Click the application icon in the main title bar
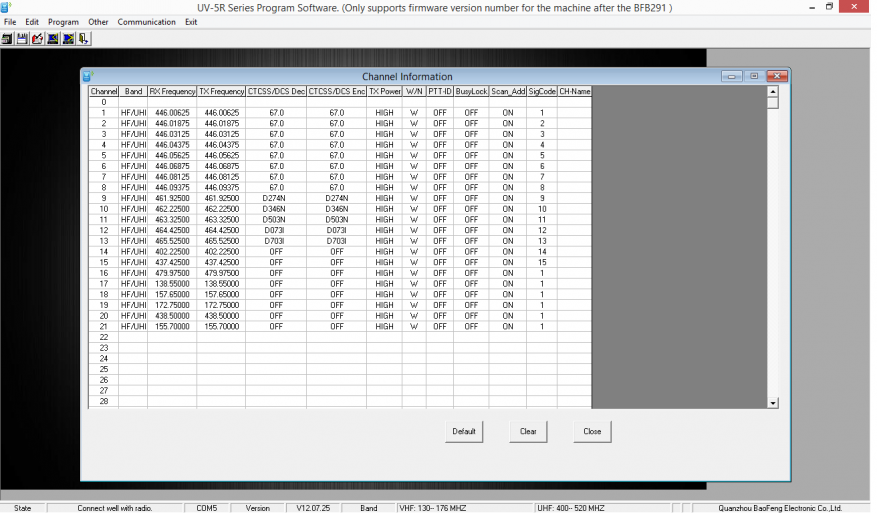 pyautogui.click(x=6, y=7)
